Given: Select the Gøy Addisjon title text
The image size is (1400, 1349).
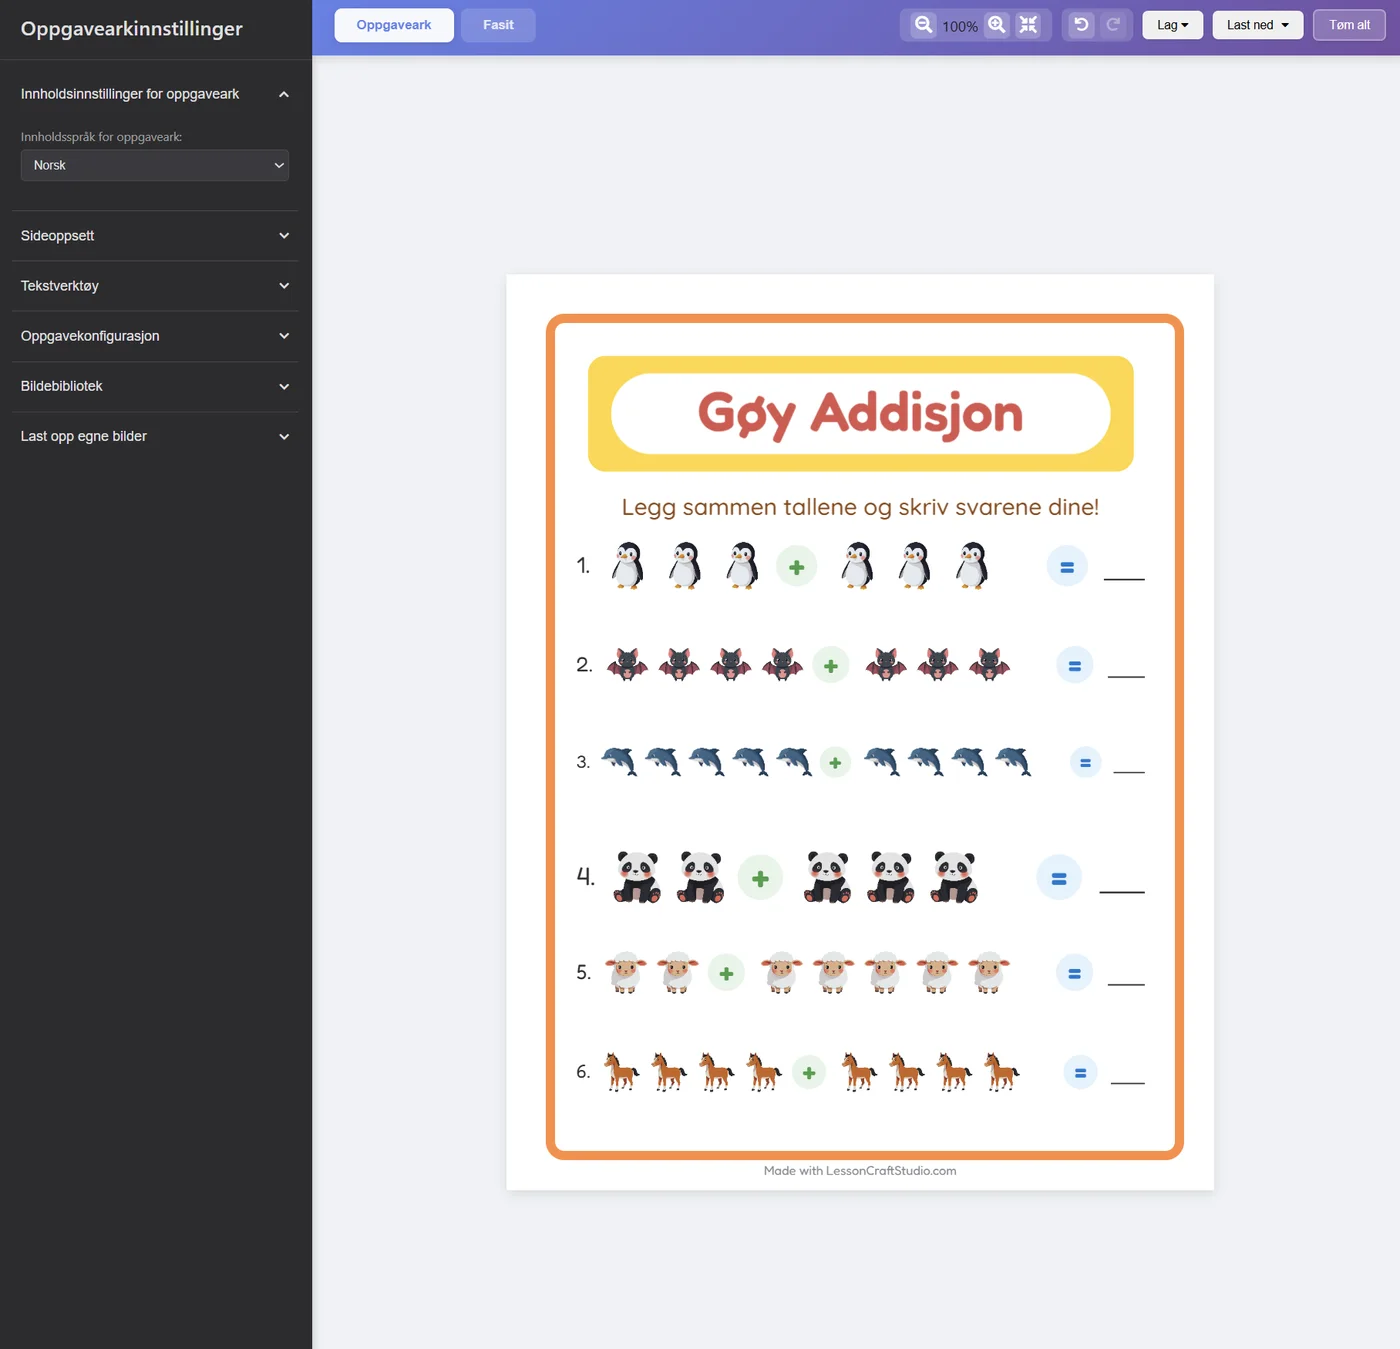Looking at the screenshot, I should pos(860,414).
